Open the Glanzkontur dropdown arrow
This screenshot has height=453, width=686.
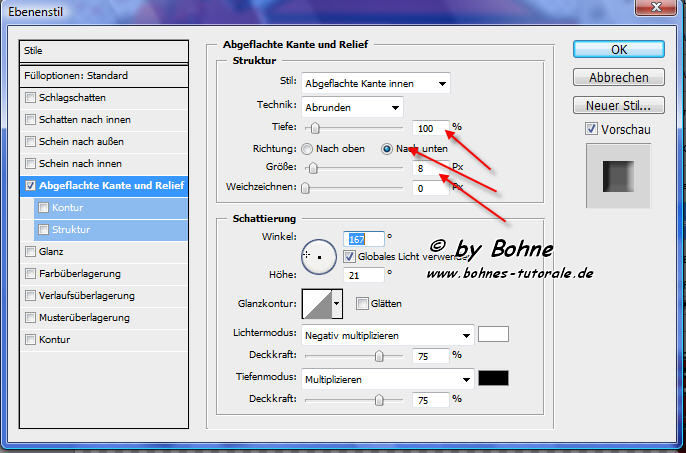pyautogui.click(x=337, y=302)
